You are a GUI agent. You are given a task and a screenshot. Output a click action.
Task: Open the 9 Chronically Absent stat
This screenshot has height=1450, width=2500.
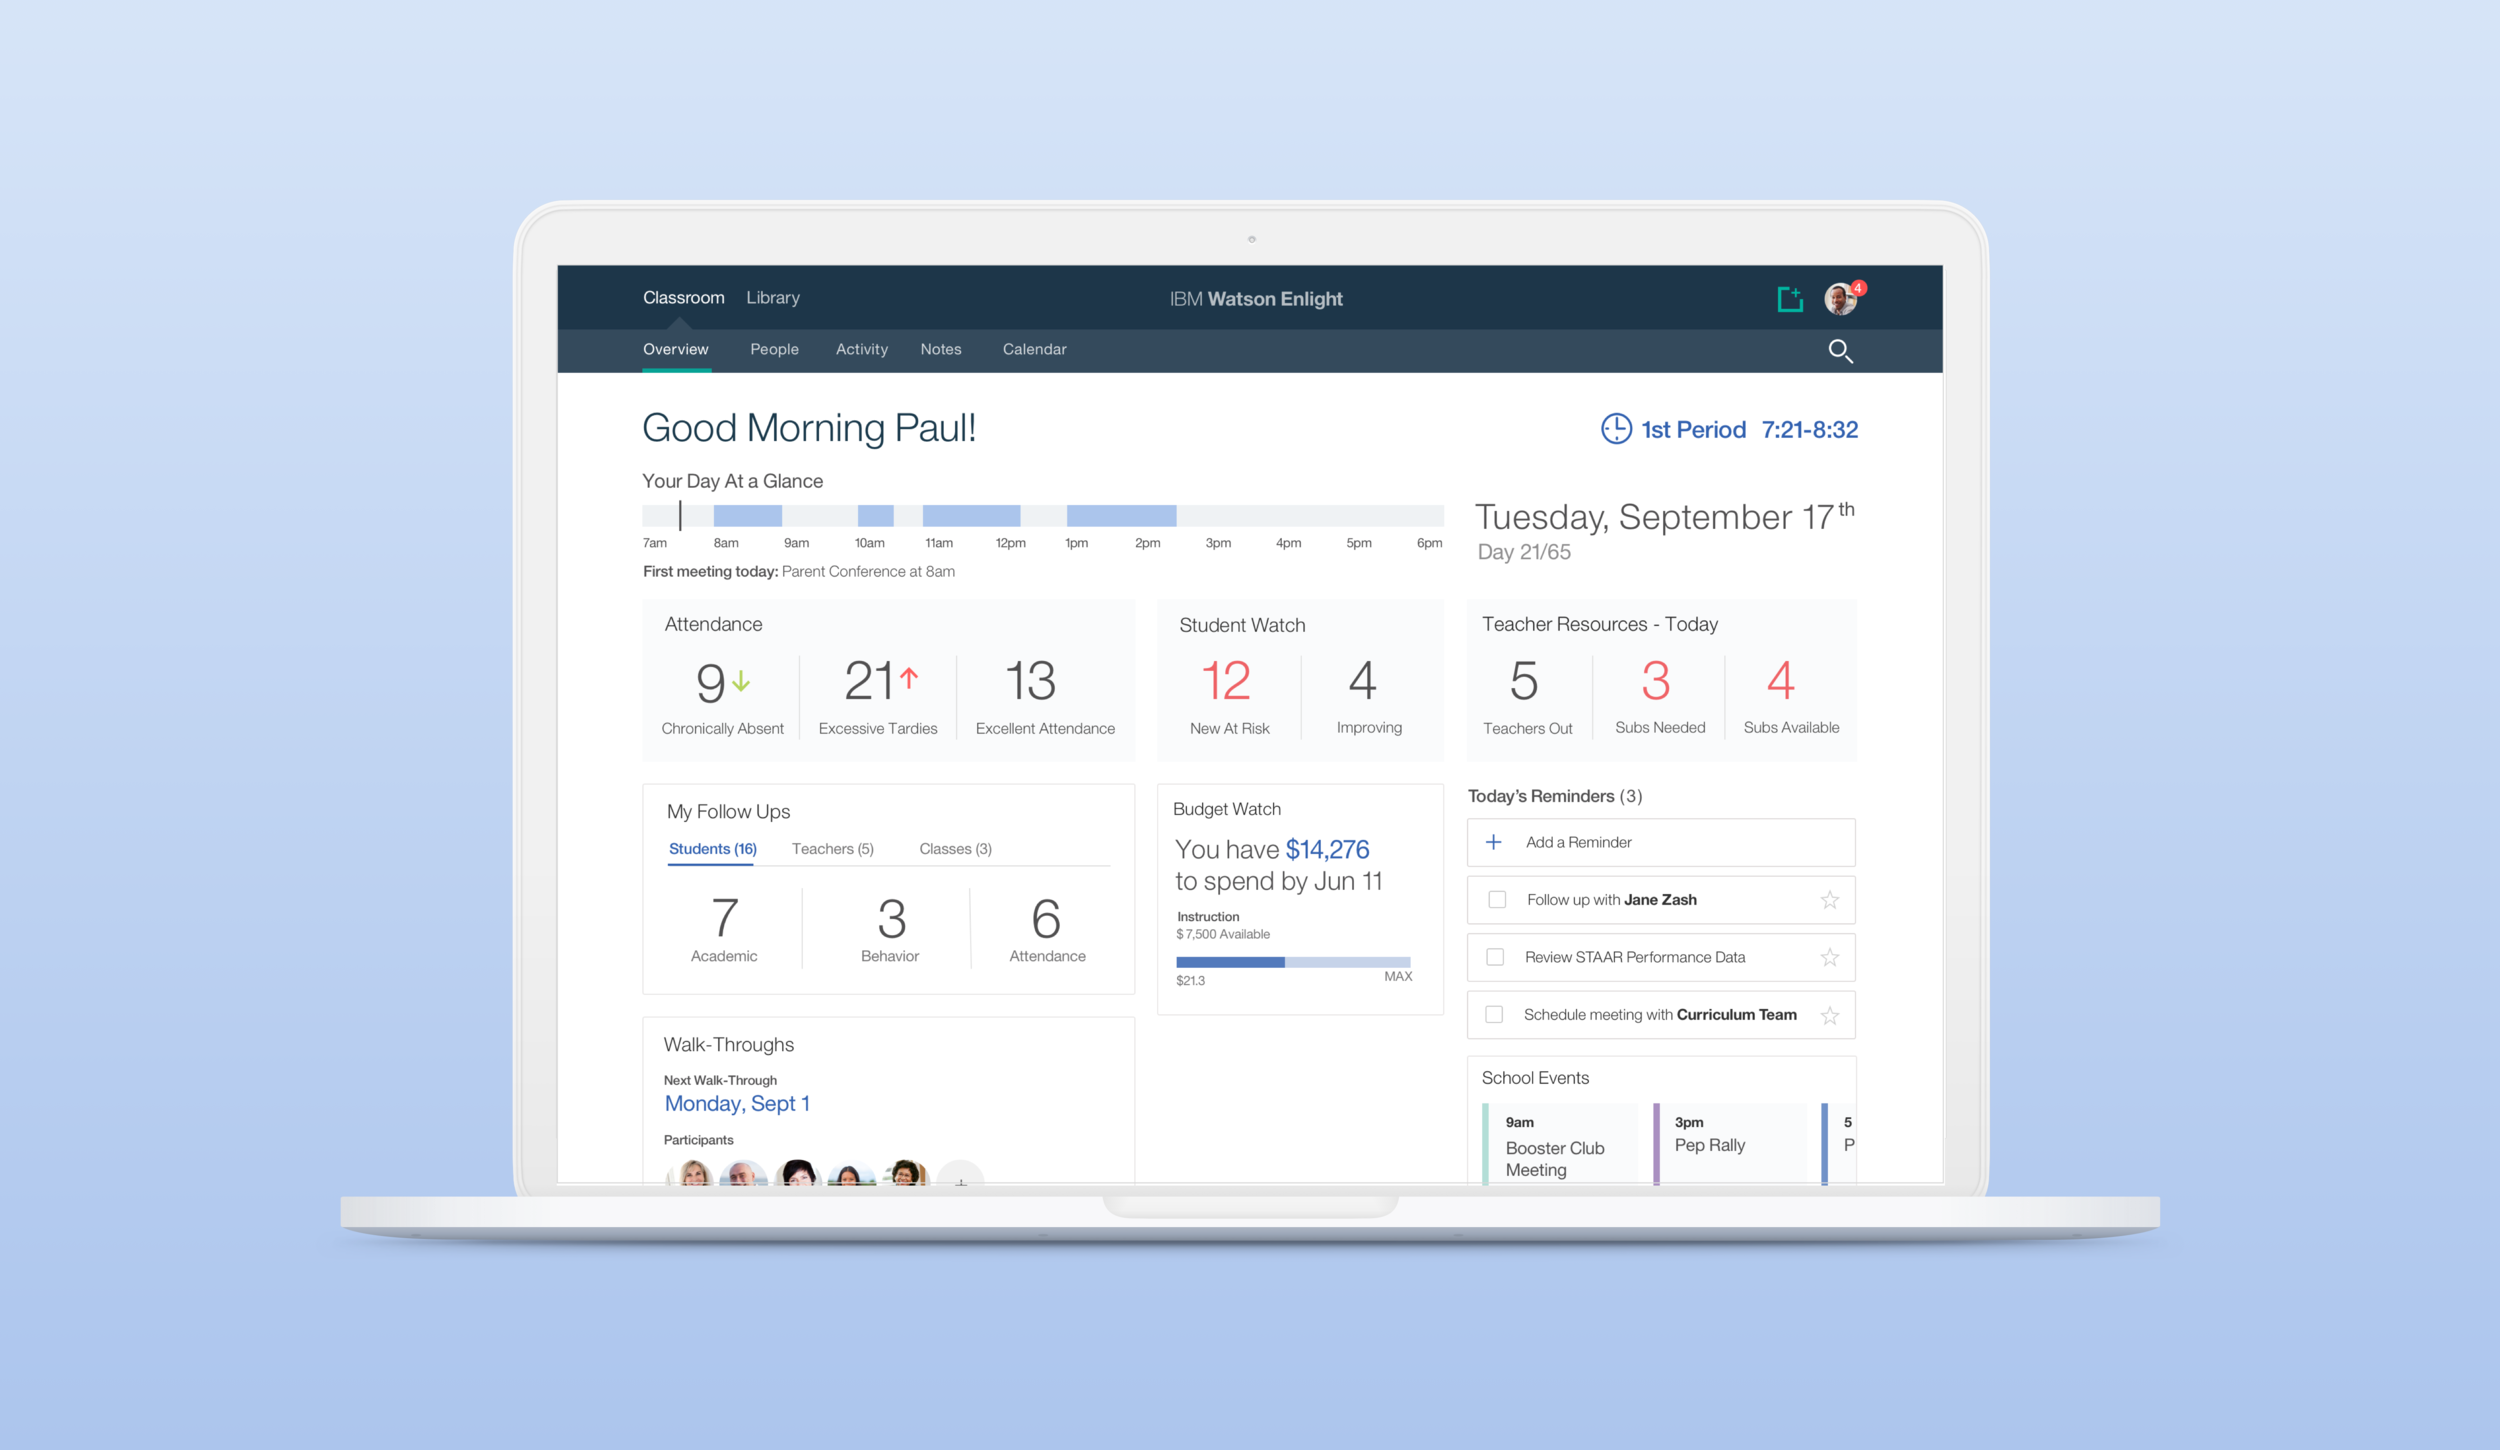tap(722, 697)
